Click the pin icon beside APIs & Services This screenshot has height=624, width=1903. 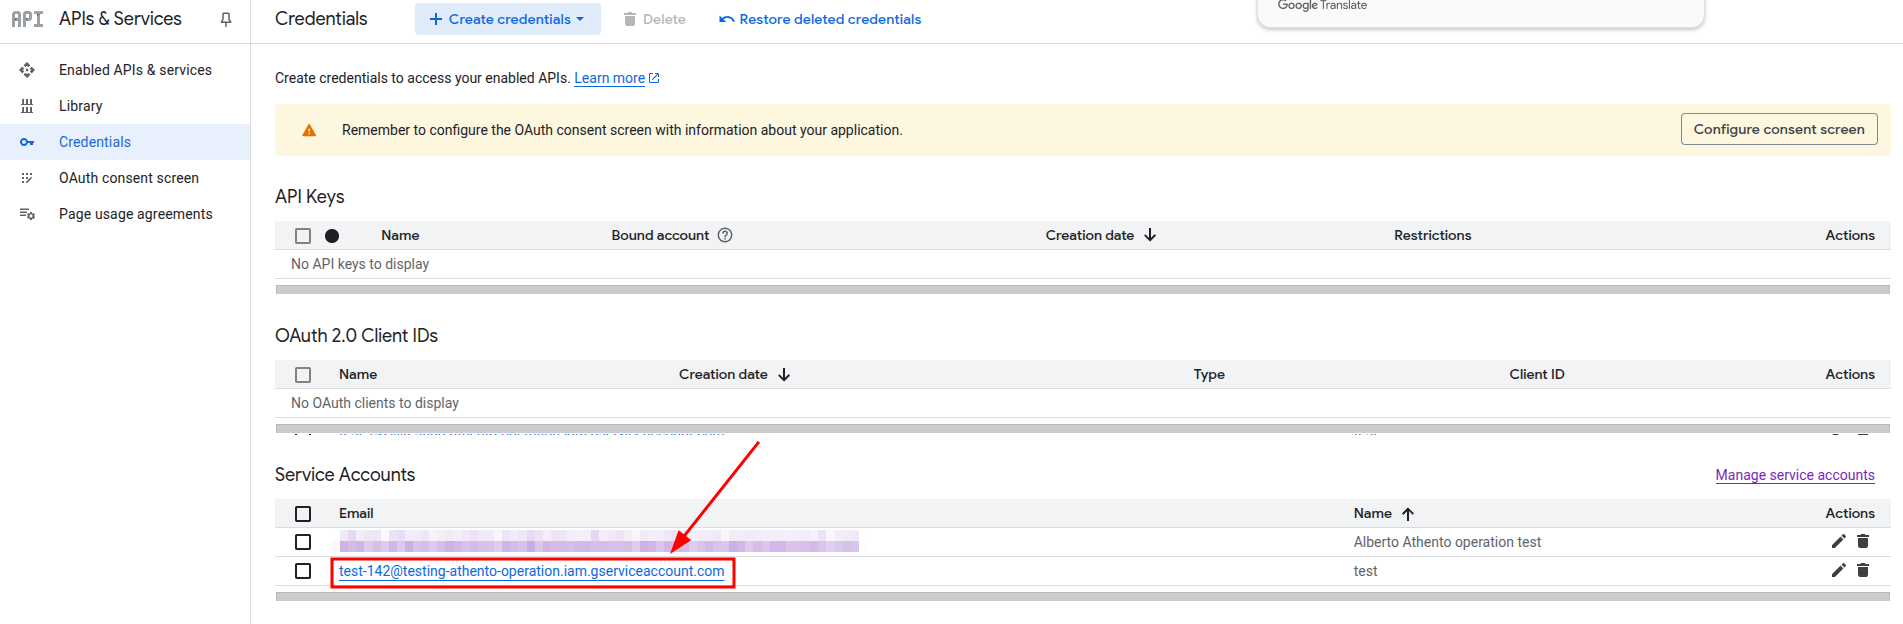pyautogui.click(x=226, y=19)
